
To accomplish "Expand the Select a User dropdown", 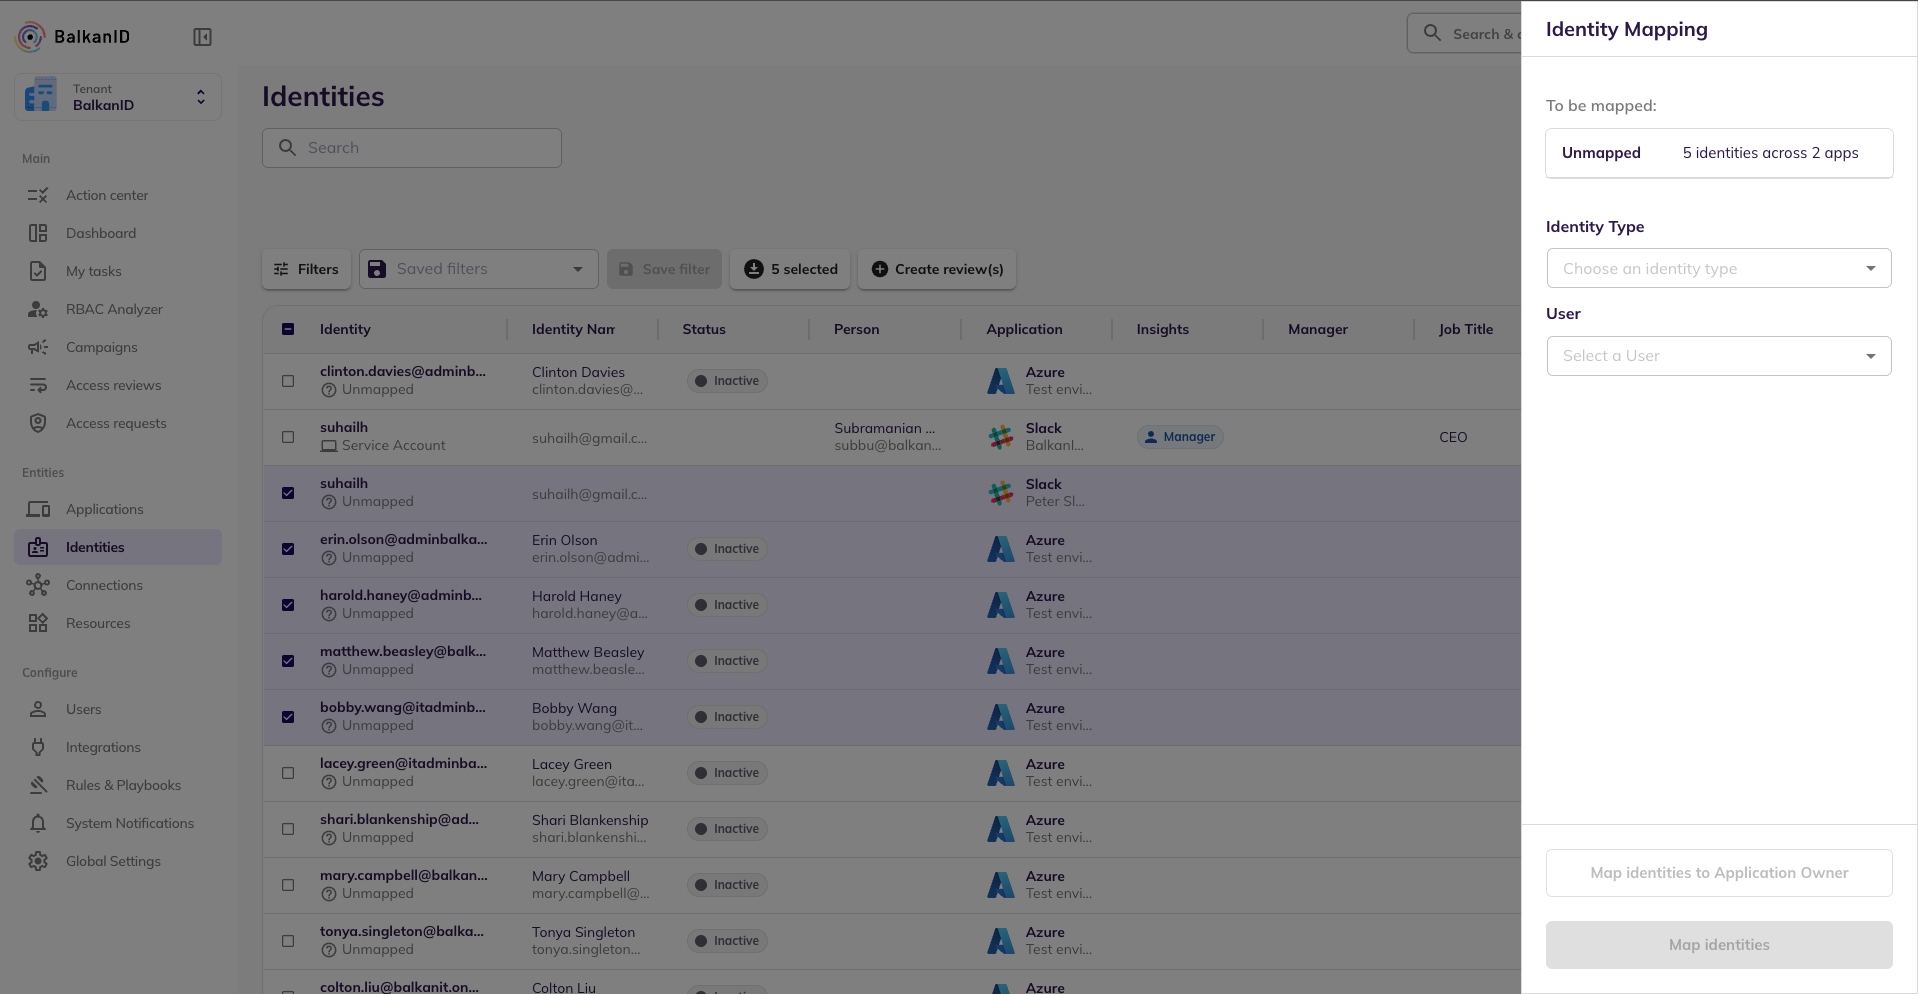I will [x=1718, y=356].
